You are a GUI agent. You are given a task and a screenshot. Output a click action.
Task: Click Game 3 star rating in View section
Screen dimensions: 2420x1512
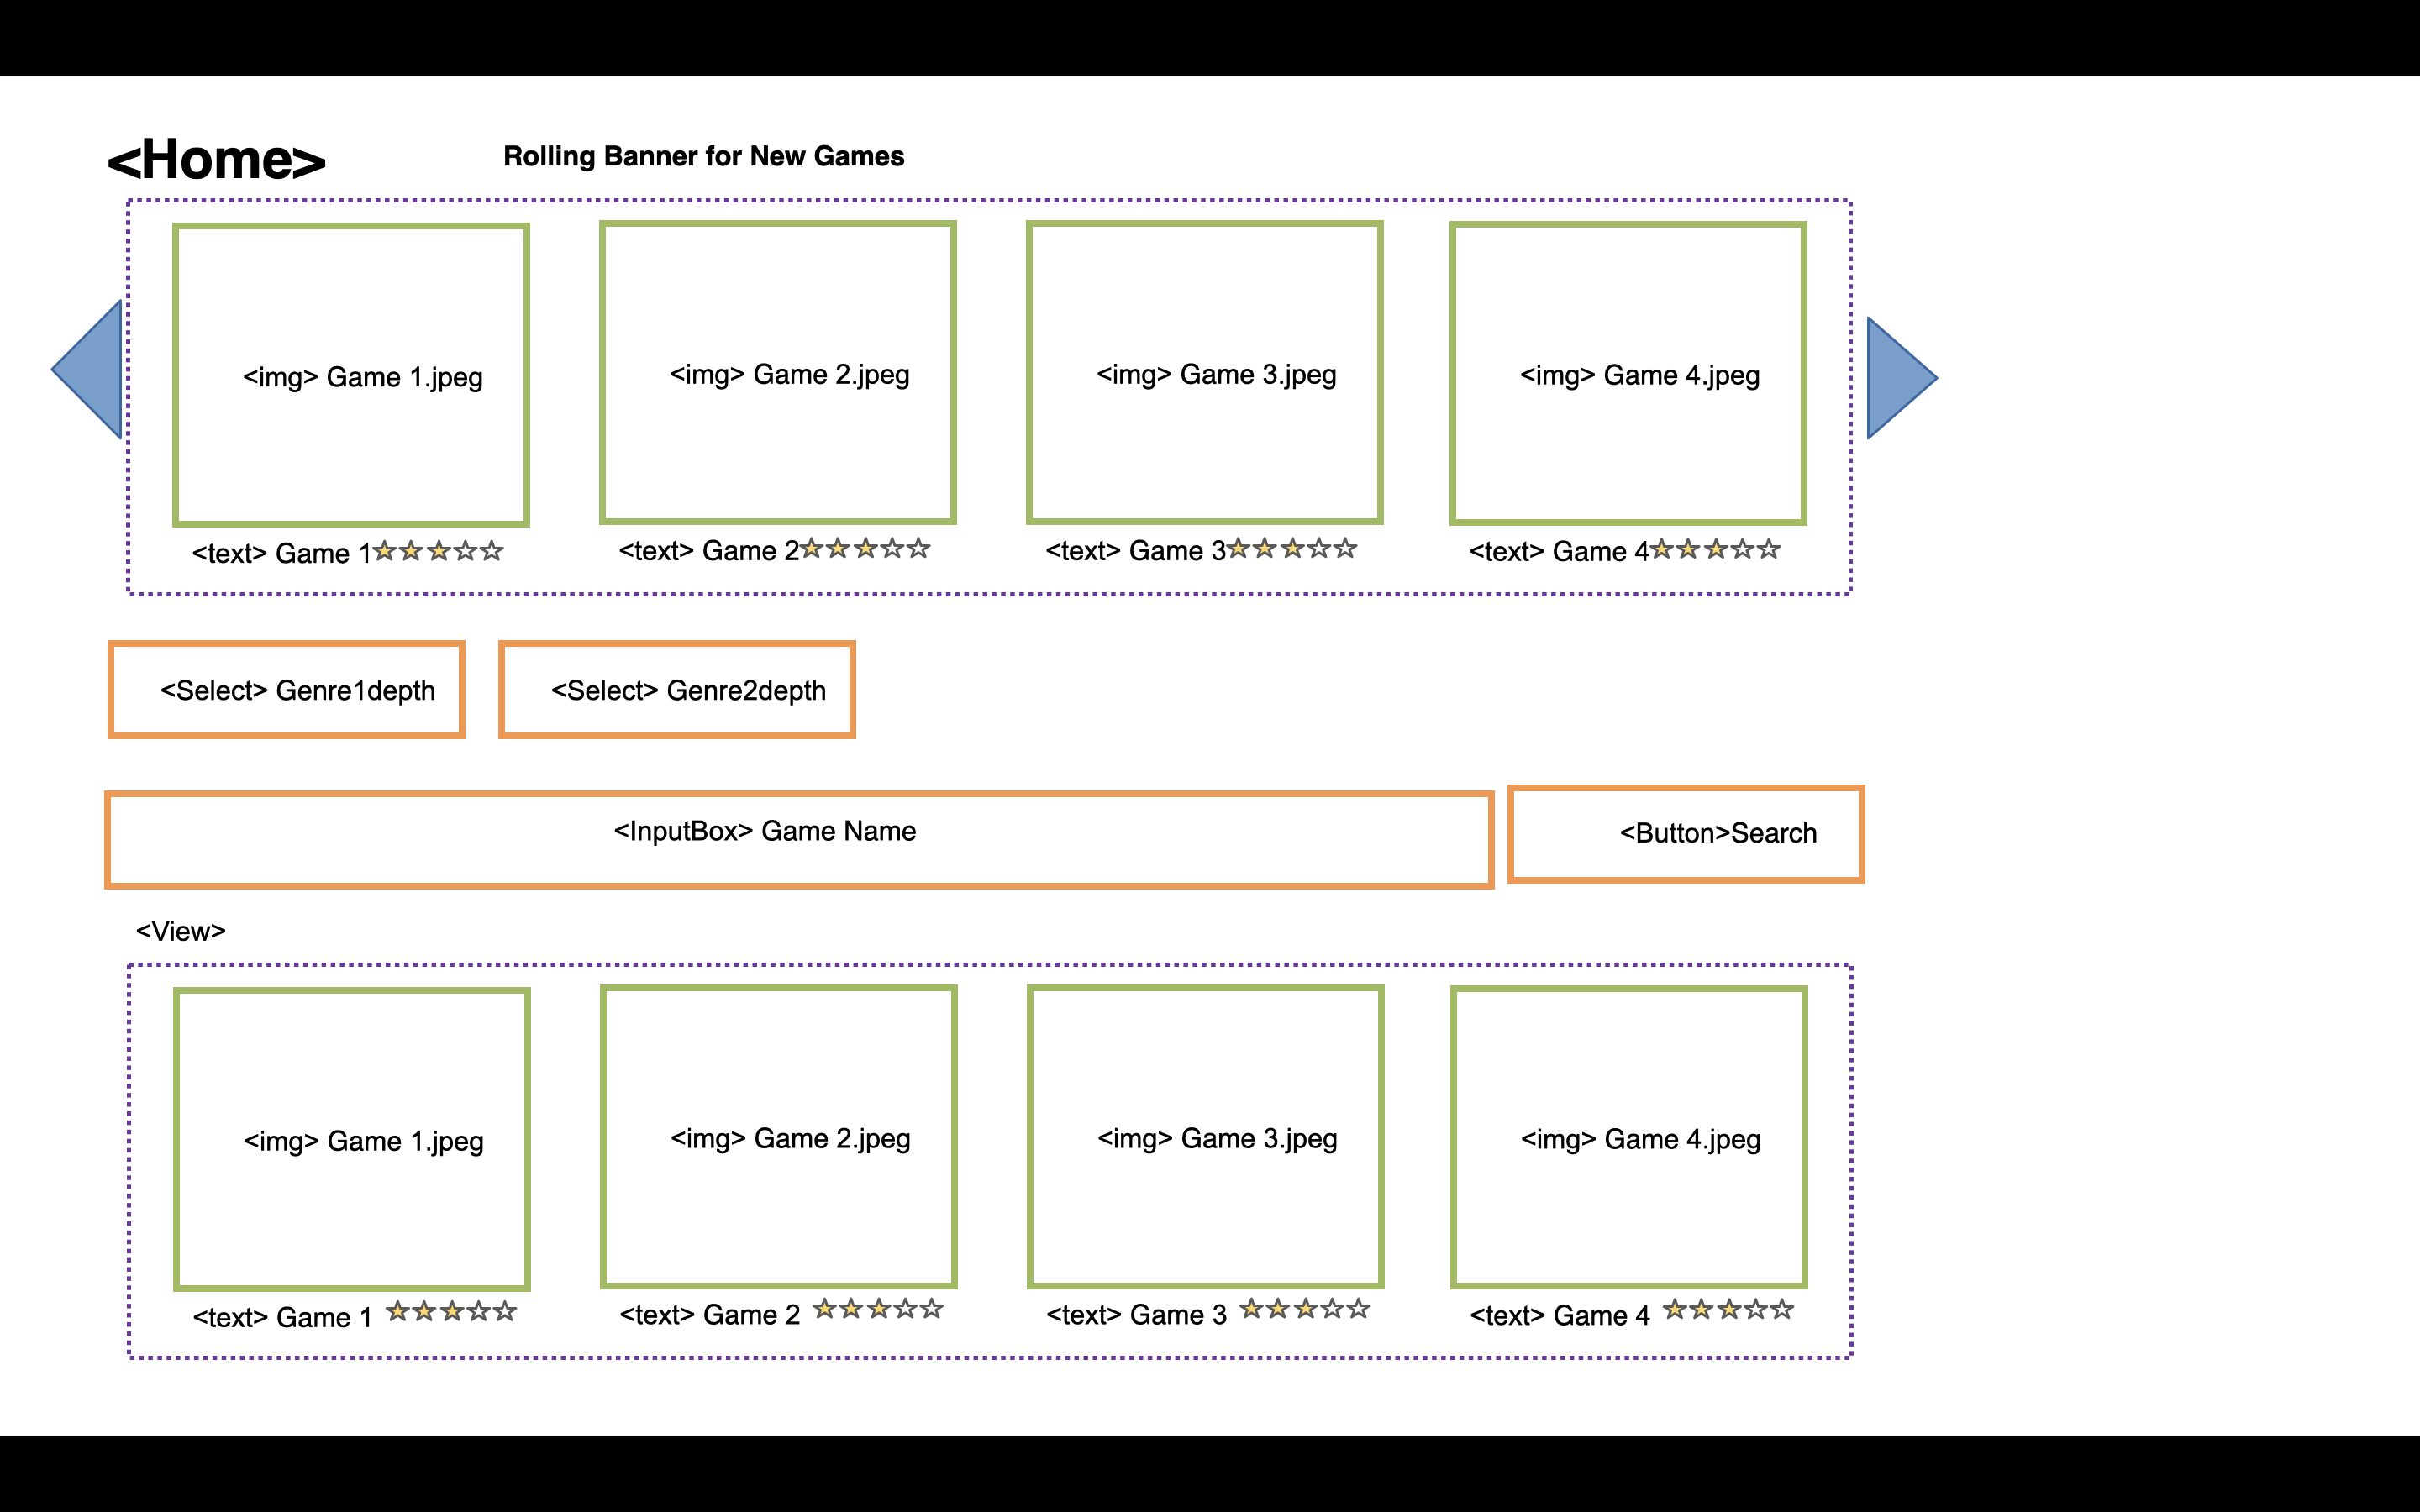pyautogui.click(x=1305, y=1308)
